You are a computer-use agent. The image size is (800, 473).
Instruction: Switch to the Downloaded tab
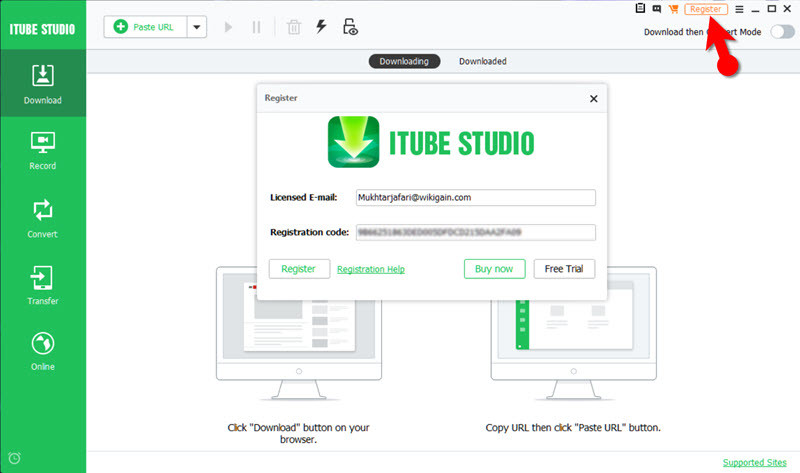pyautogui.click(x=482, y=61)
